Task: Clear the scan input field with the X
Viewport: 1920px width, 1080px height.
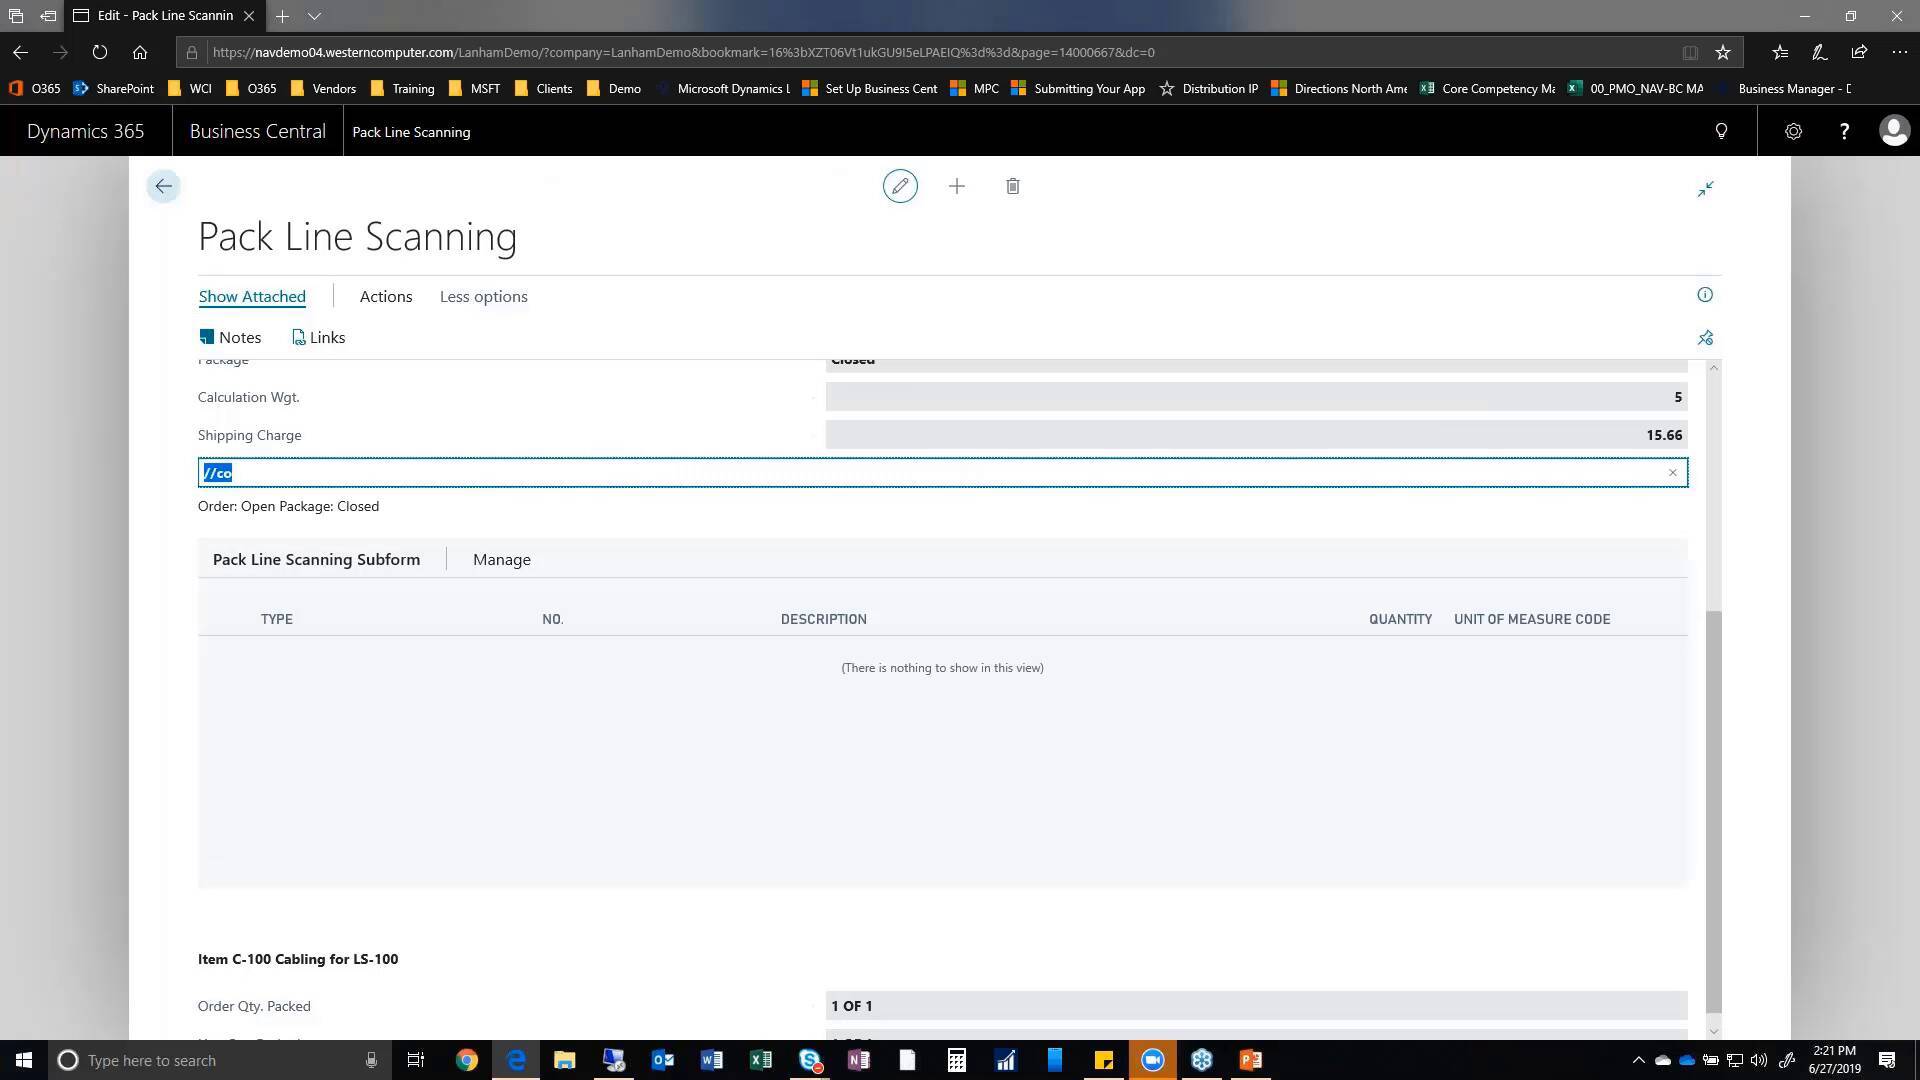Action: coord(1671,472)
